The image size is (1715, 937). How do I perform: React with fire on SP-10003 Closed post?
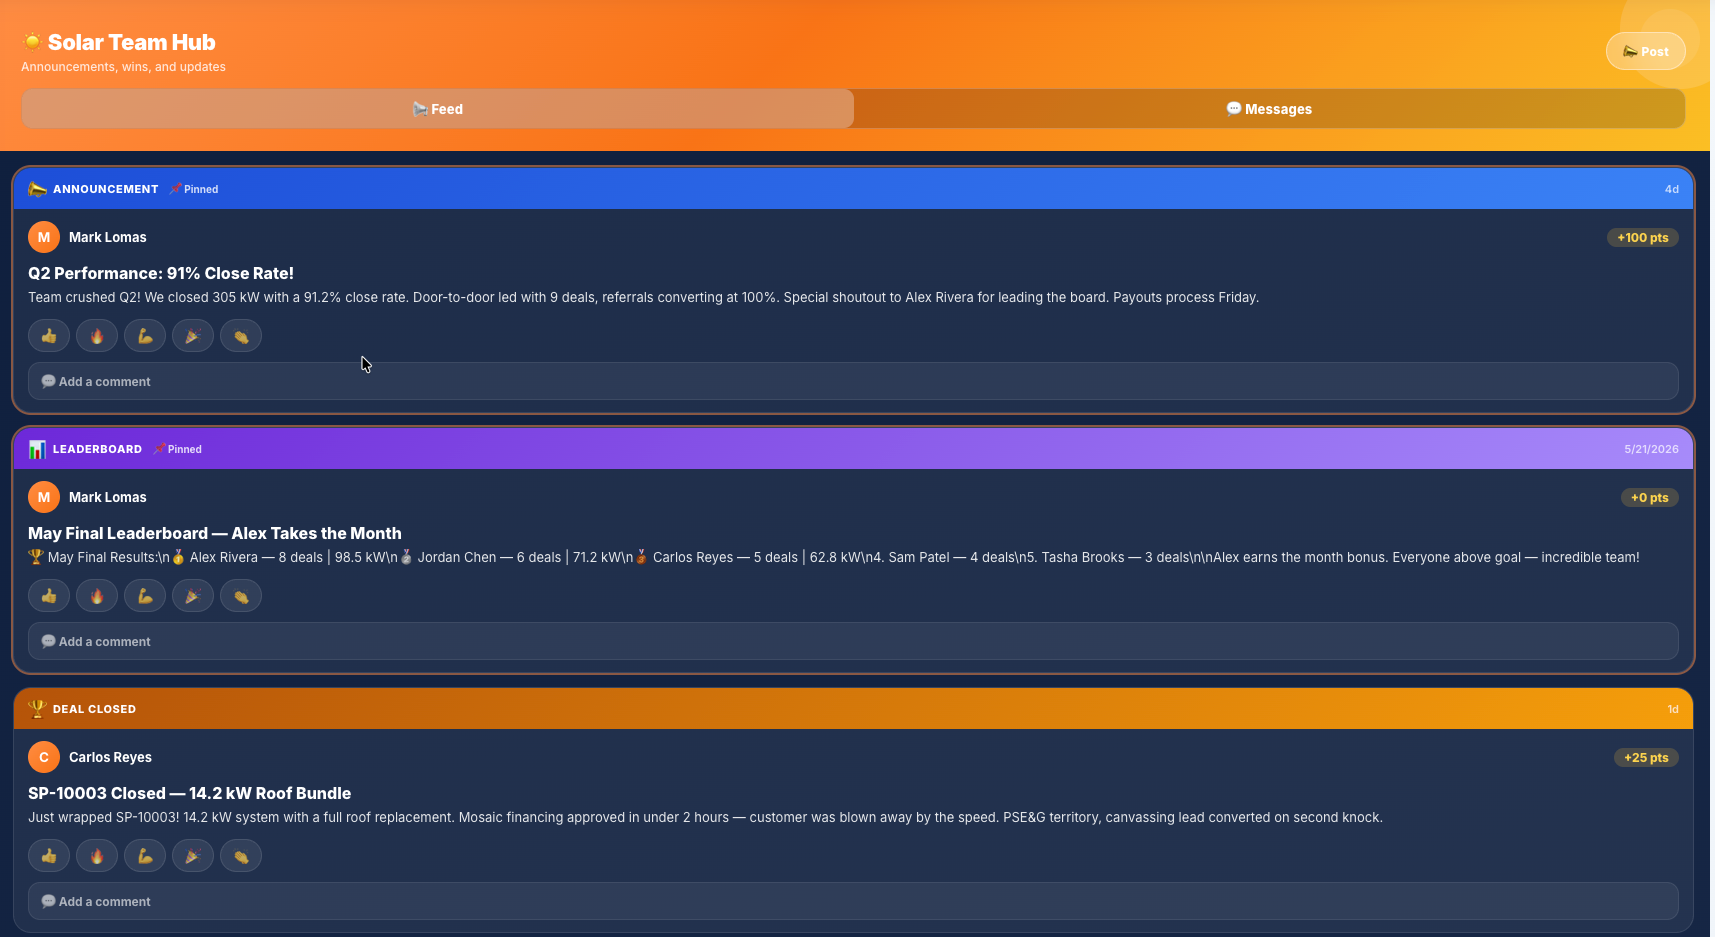click(x=97, y=856)
